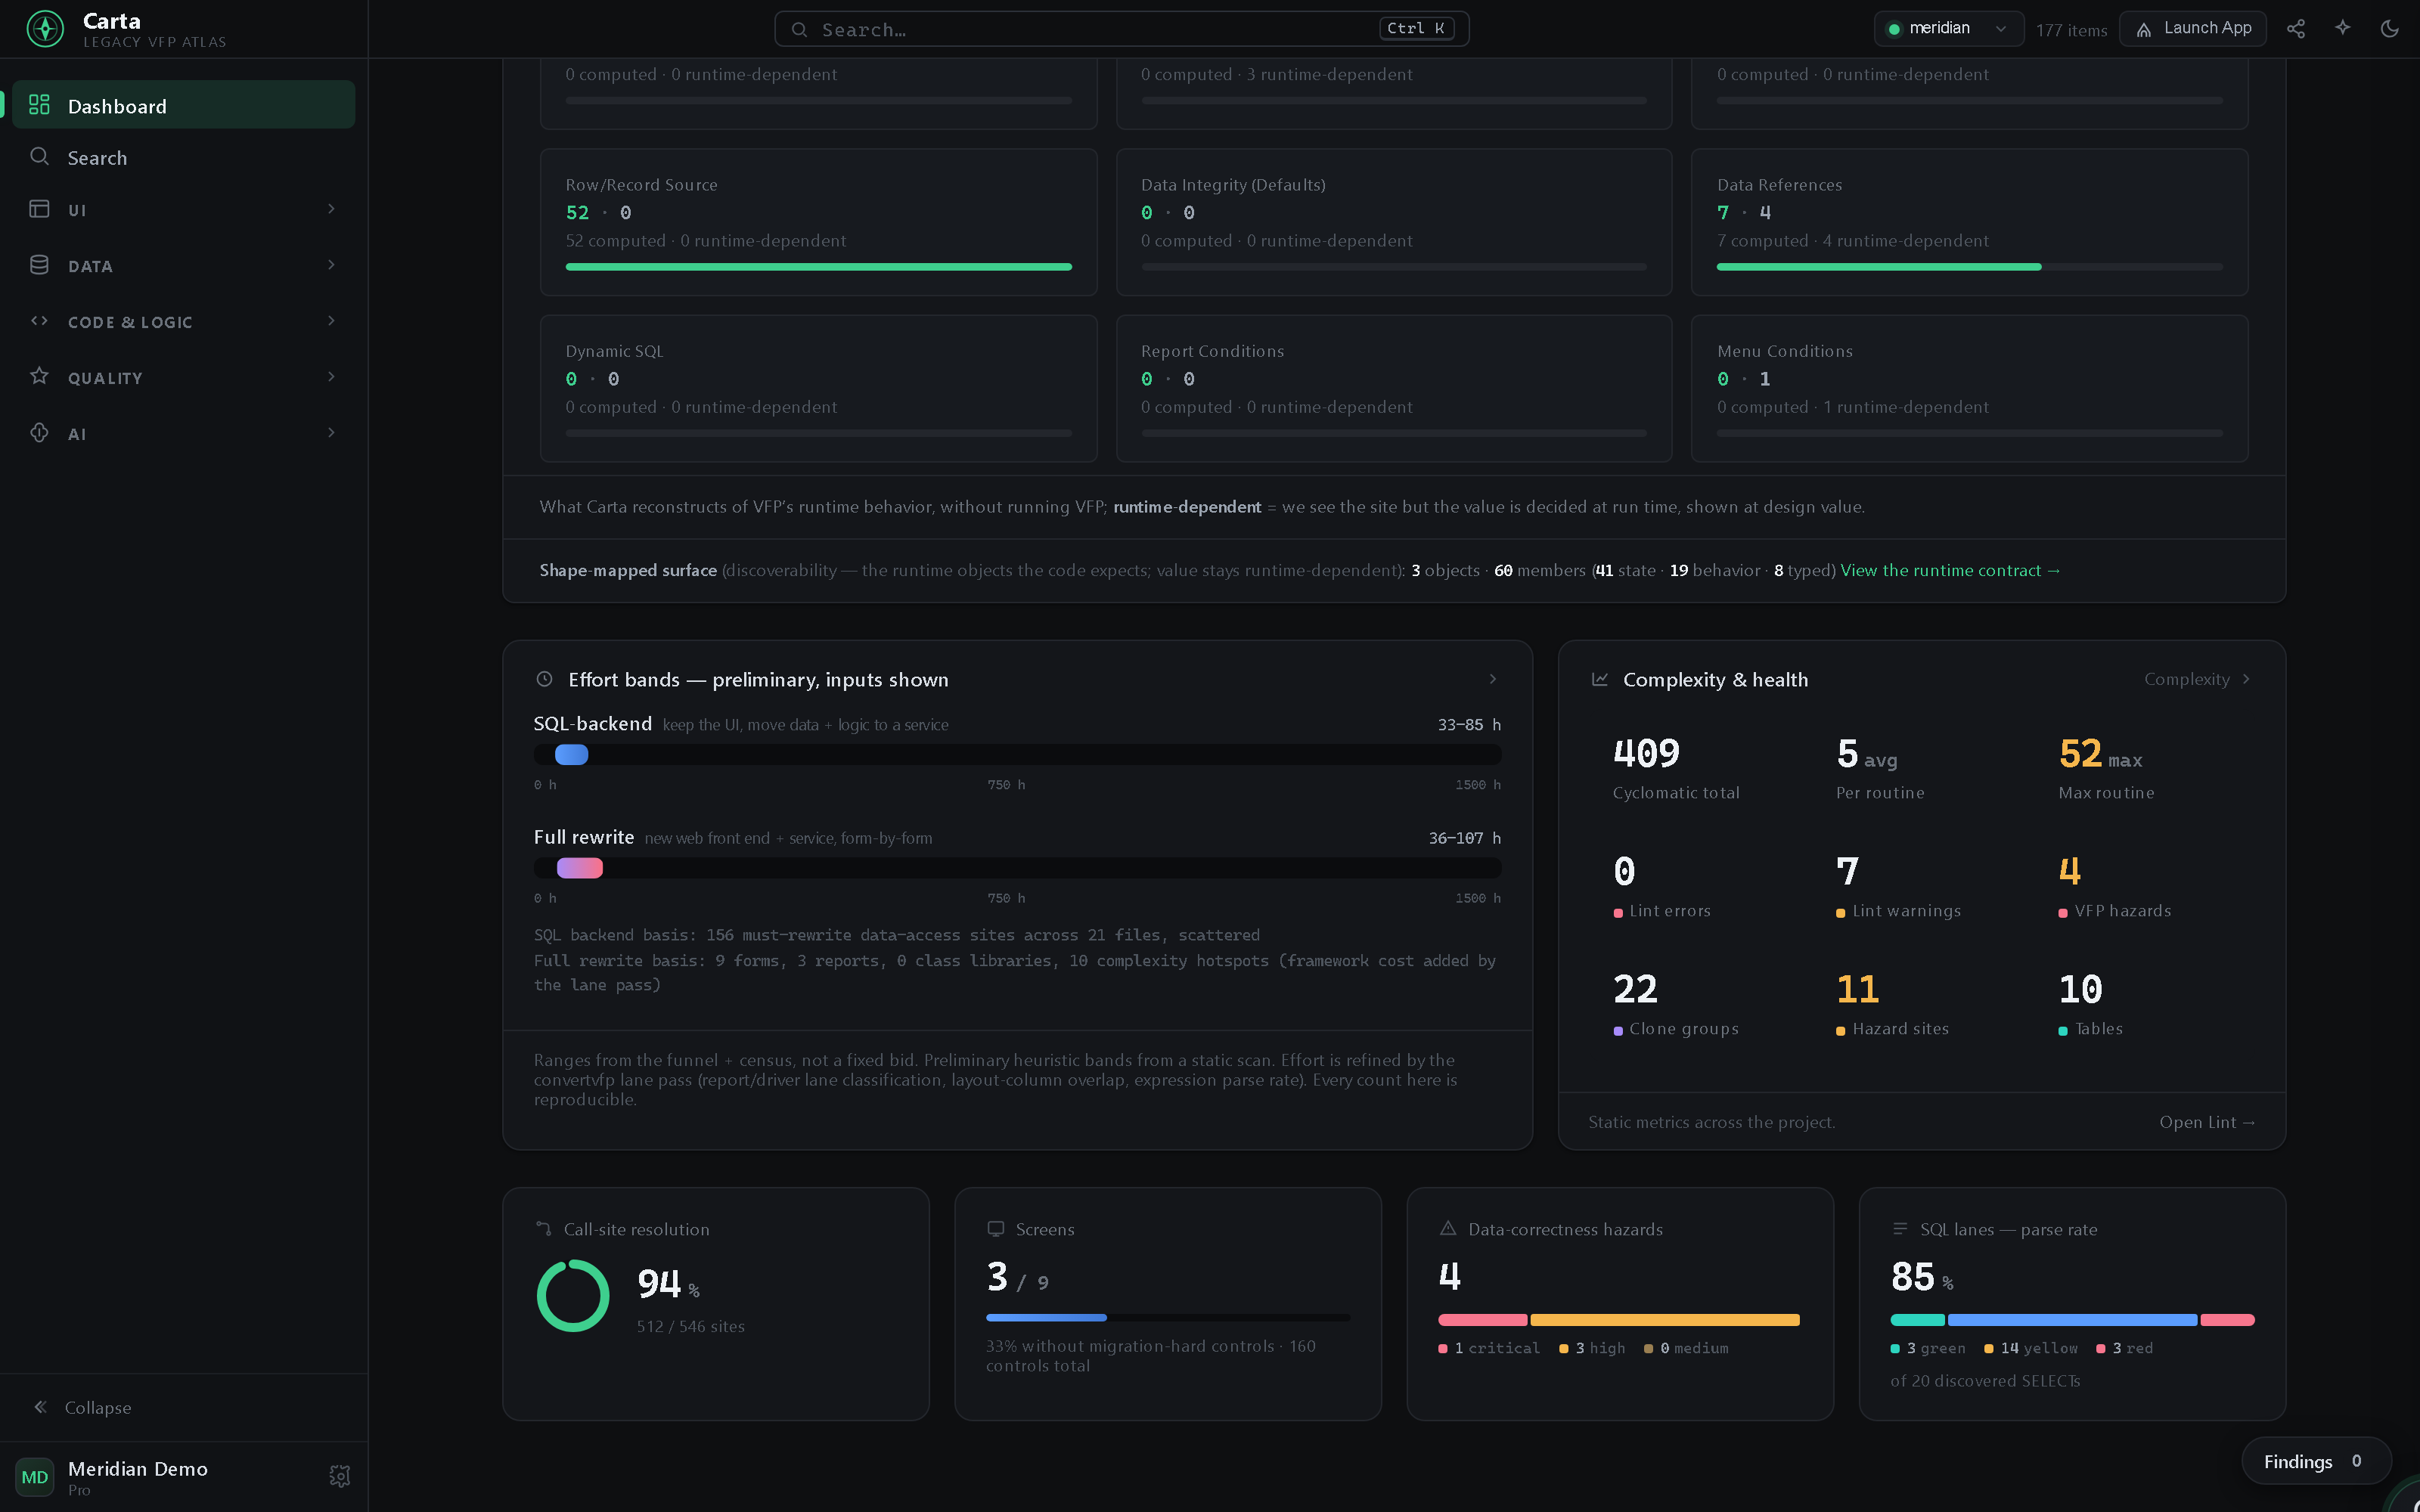Screen dimensions: 2420x1512
Task: Open the Complexity link chevron
Action: click(2247, 679)
